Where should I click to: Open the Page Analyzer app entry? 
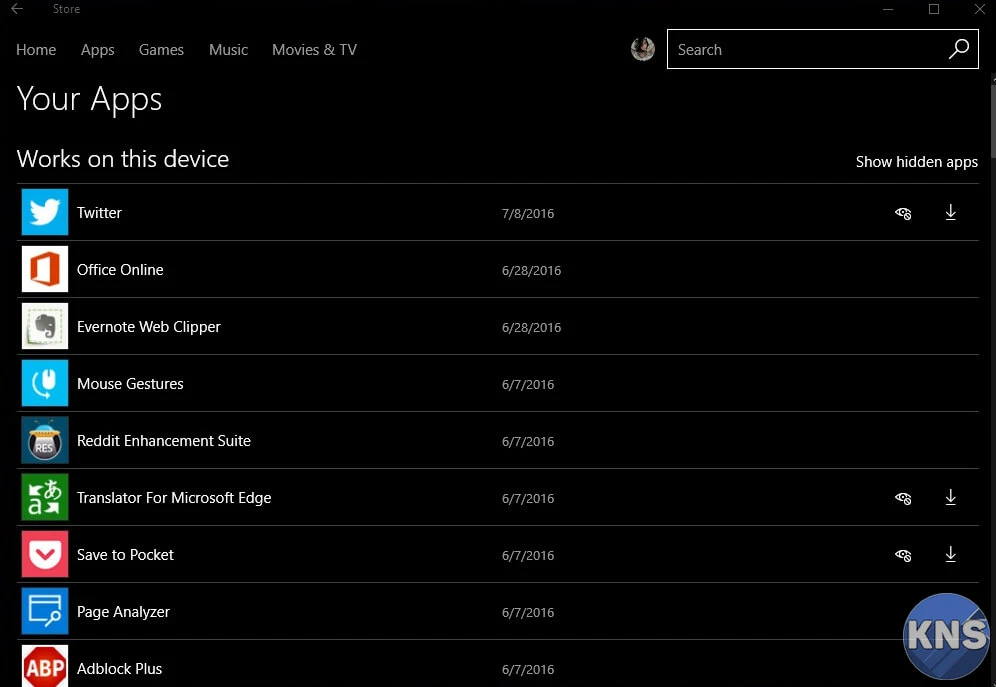tap(123, 611)
